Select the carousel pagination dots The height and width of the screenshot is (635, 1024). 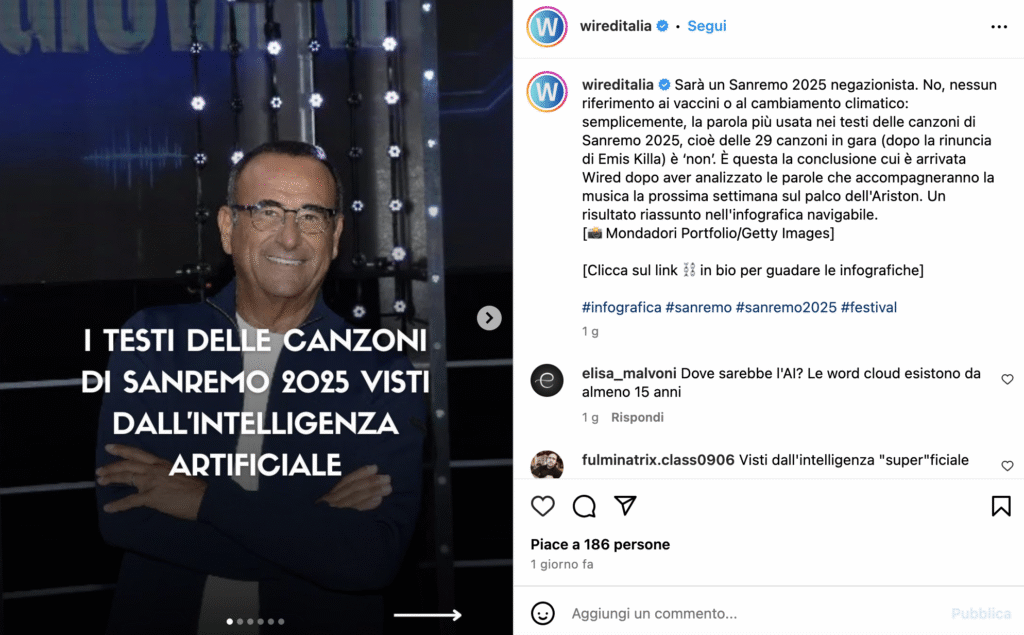[255, 621]
